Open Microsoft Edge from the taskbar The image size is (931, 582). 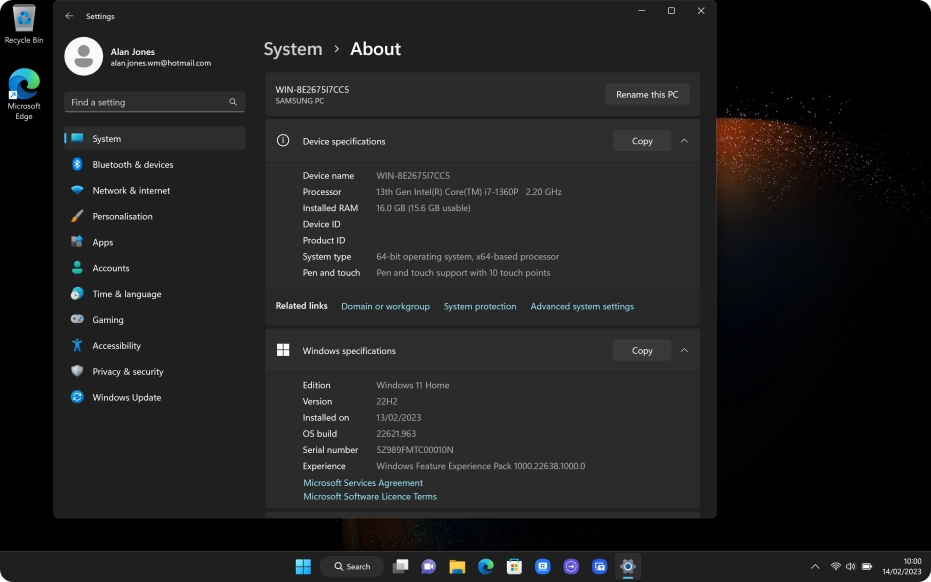point(485,566)
